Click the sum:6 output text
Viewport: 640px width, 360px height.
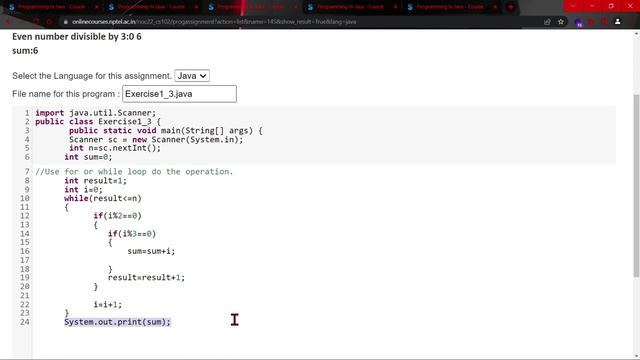(x=25, y=51)
